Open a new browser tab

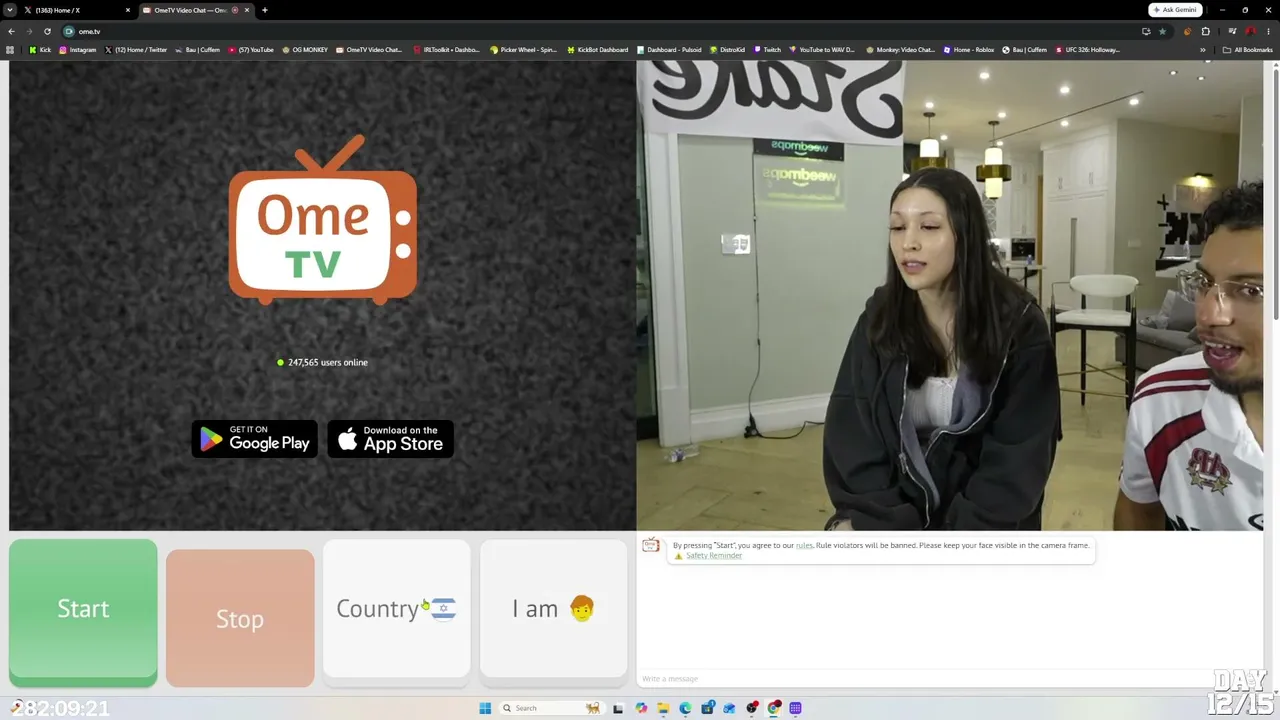[264, 10]
